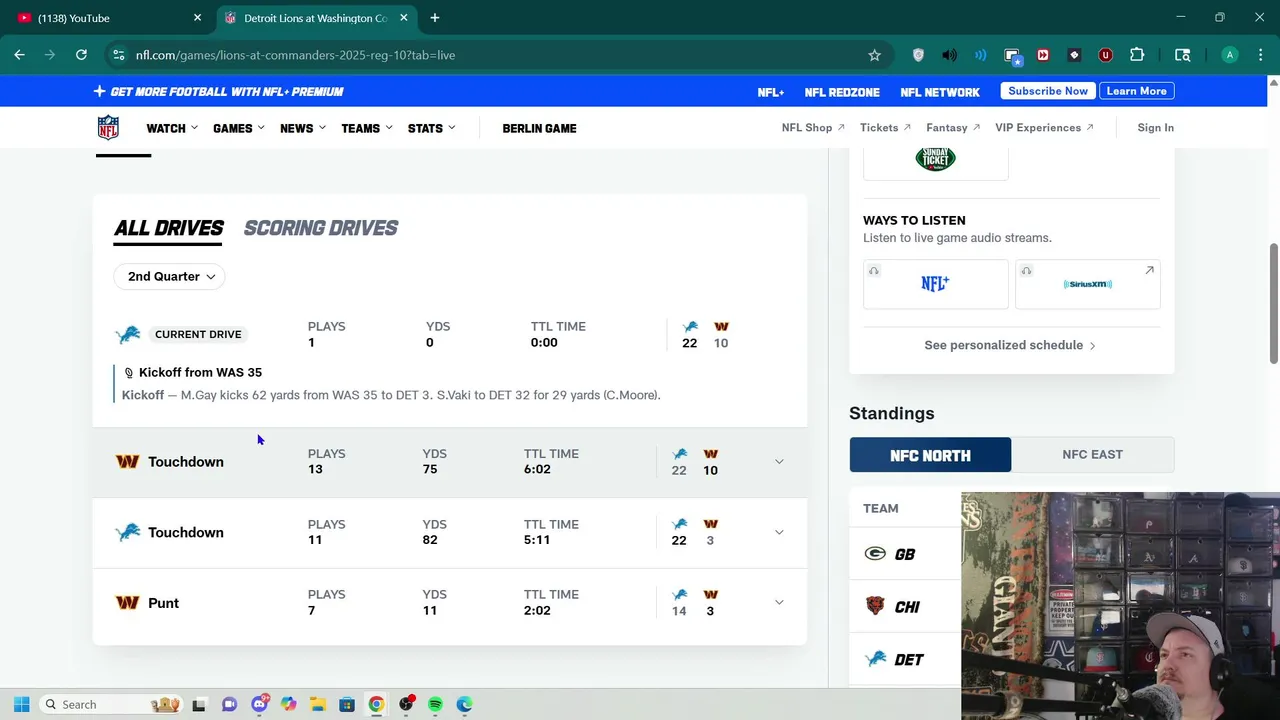
Task: Open the WATCH menu
Action: [172, 128]
